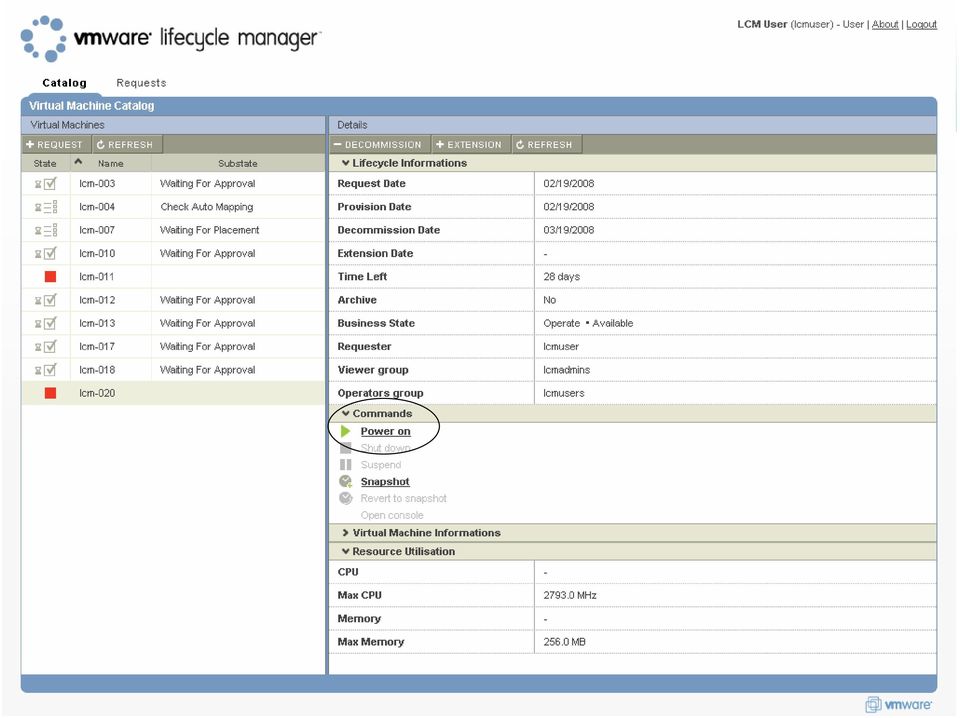
Task: Click the Time Left value 28 days
Action: tap(561, 277)
